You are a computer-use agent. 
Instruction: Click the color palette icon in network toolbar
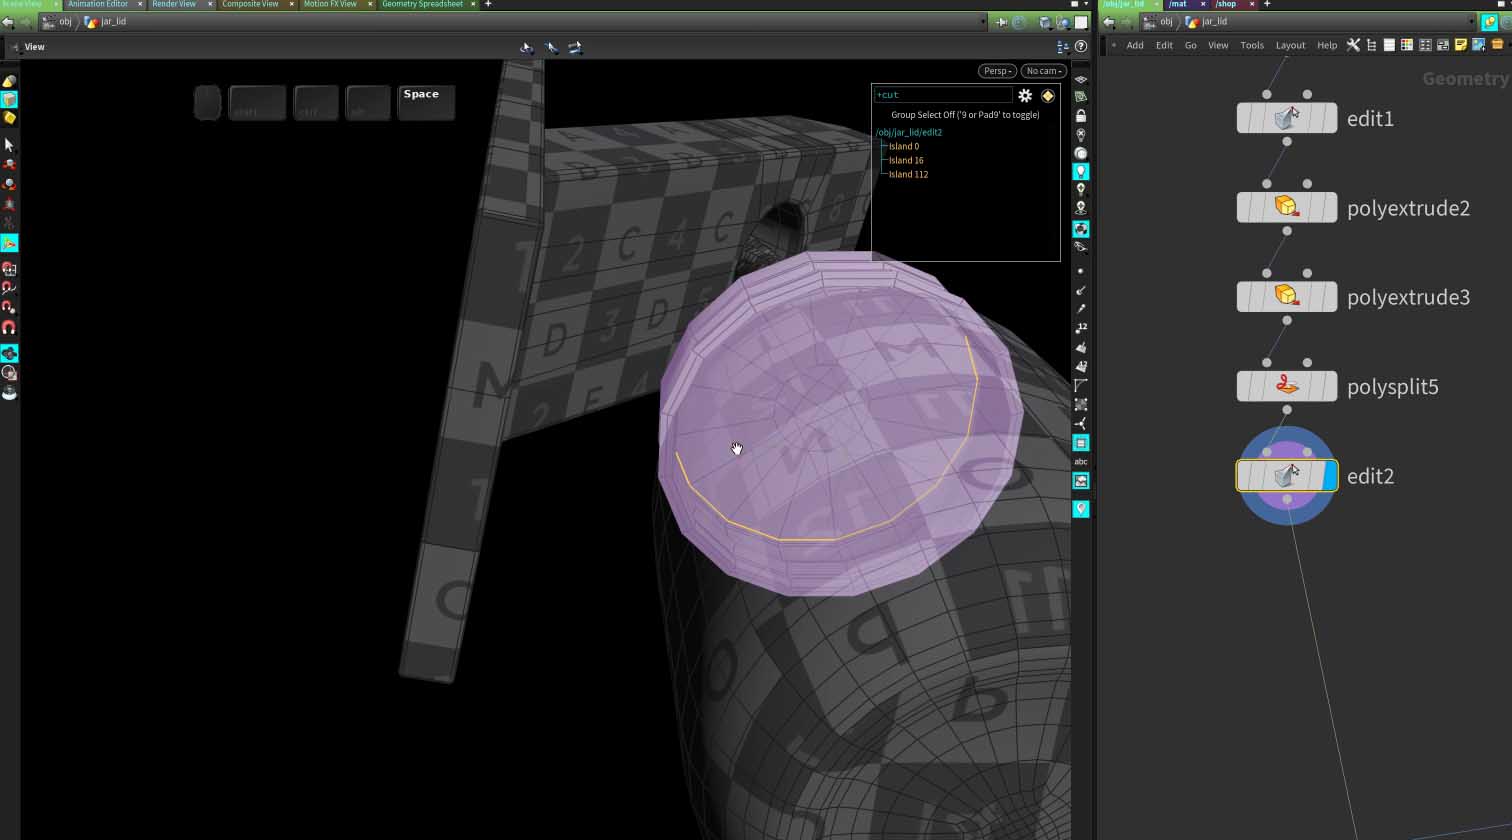[x=1406, y=45]
